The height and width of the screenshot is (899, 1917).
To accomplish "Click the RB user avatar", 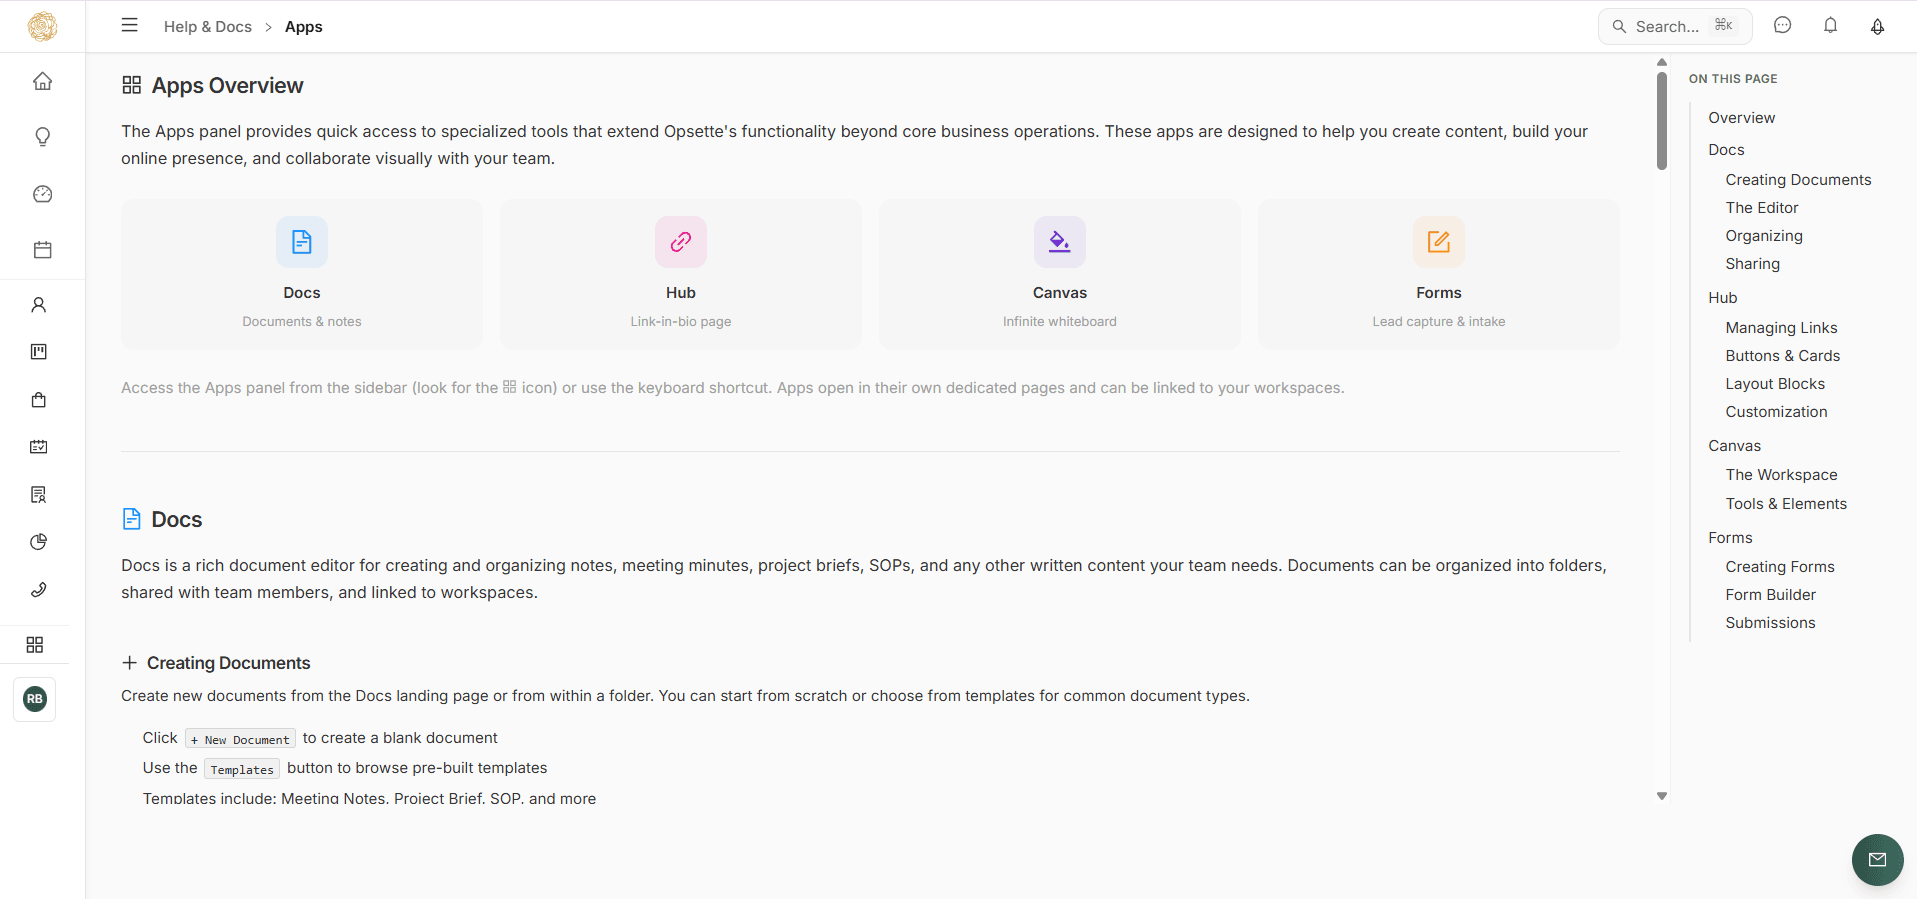I will point(35,699).
